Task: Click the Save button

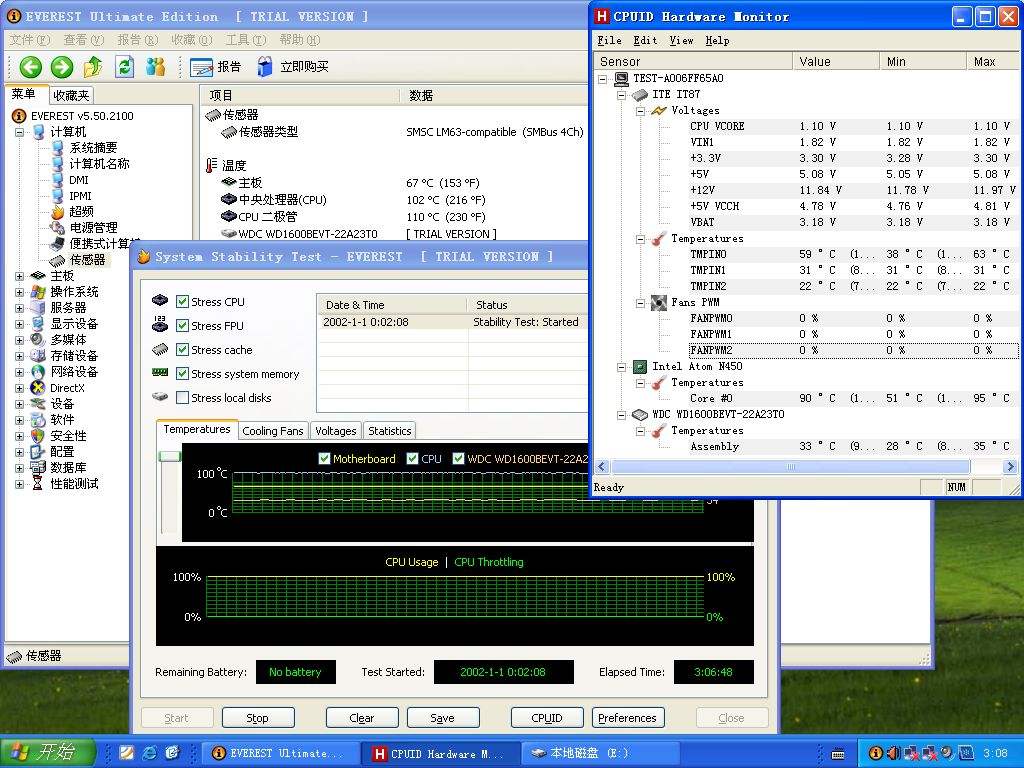Action: pyautogui.click(x=443, y=718)
